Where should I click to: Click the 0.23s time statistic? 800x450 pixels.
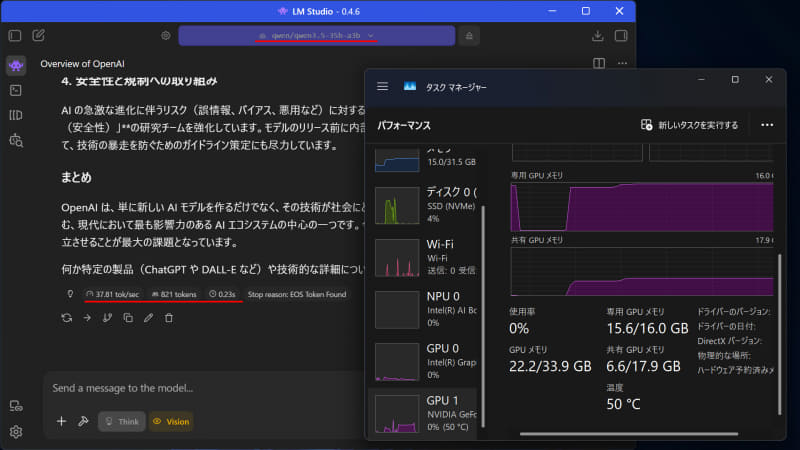point(222,294)
